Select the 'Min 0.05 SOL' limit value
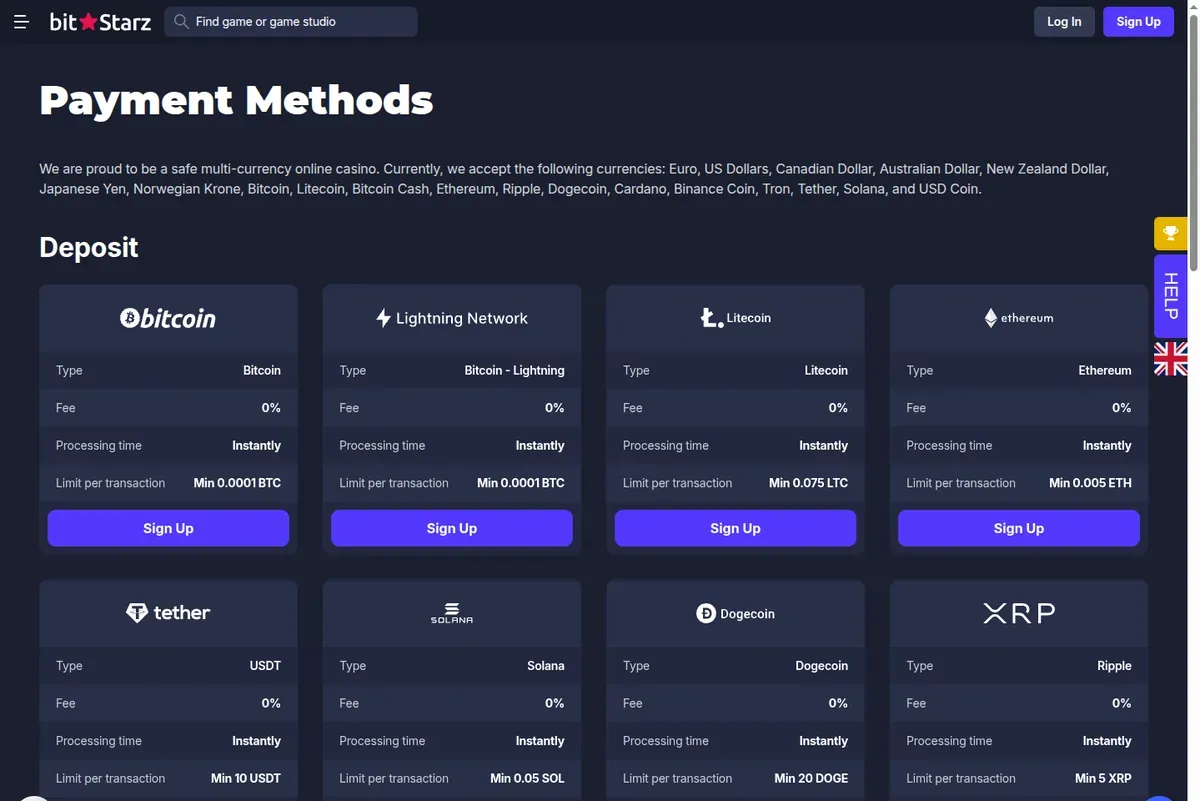 click(527, 778)
